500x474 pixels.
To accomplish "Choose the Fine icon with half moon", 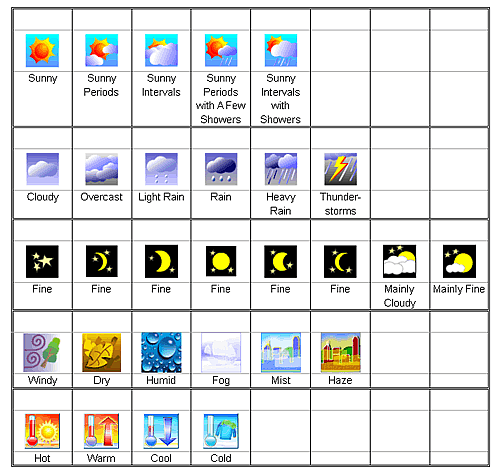I will [161, 261].
